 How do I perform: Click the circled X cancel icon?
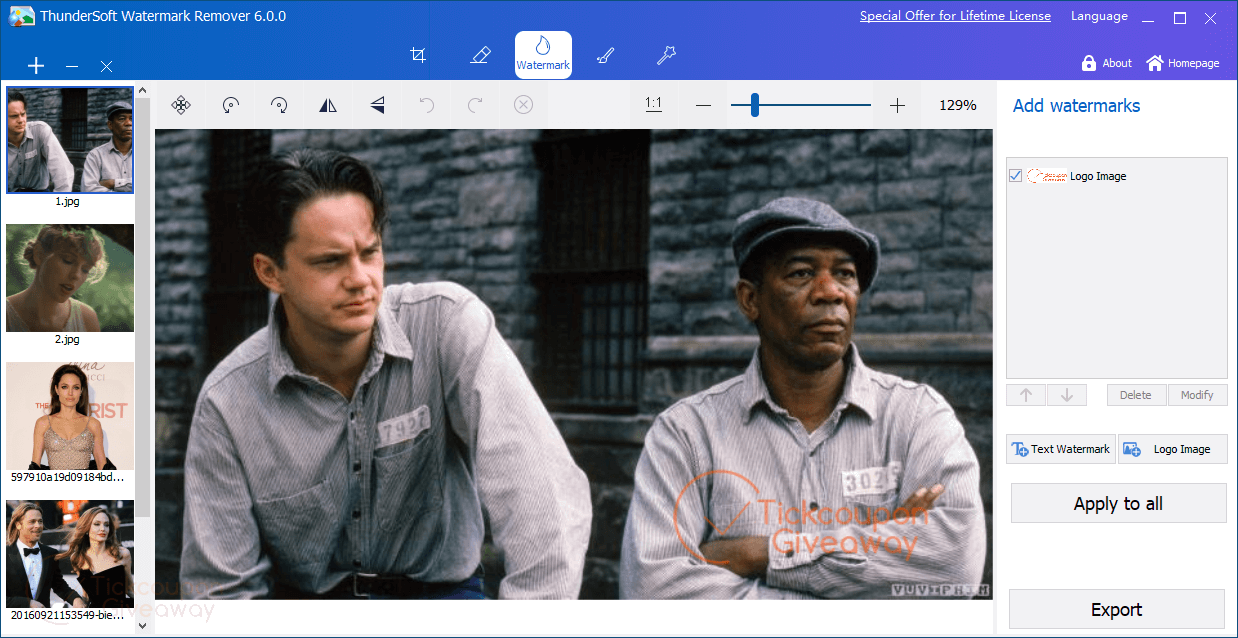(x=523, y=105)
